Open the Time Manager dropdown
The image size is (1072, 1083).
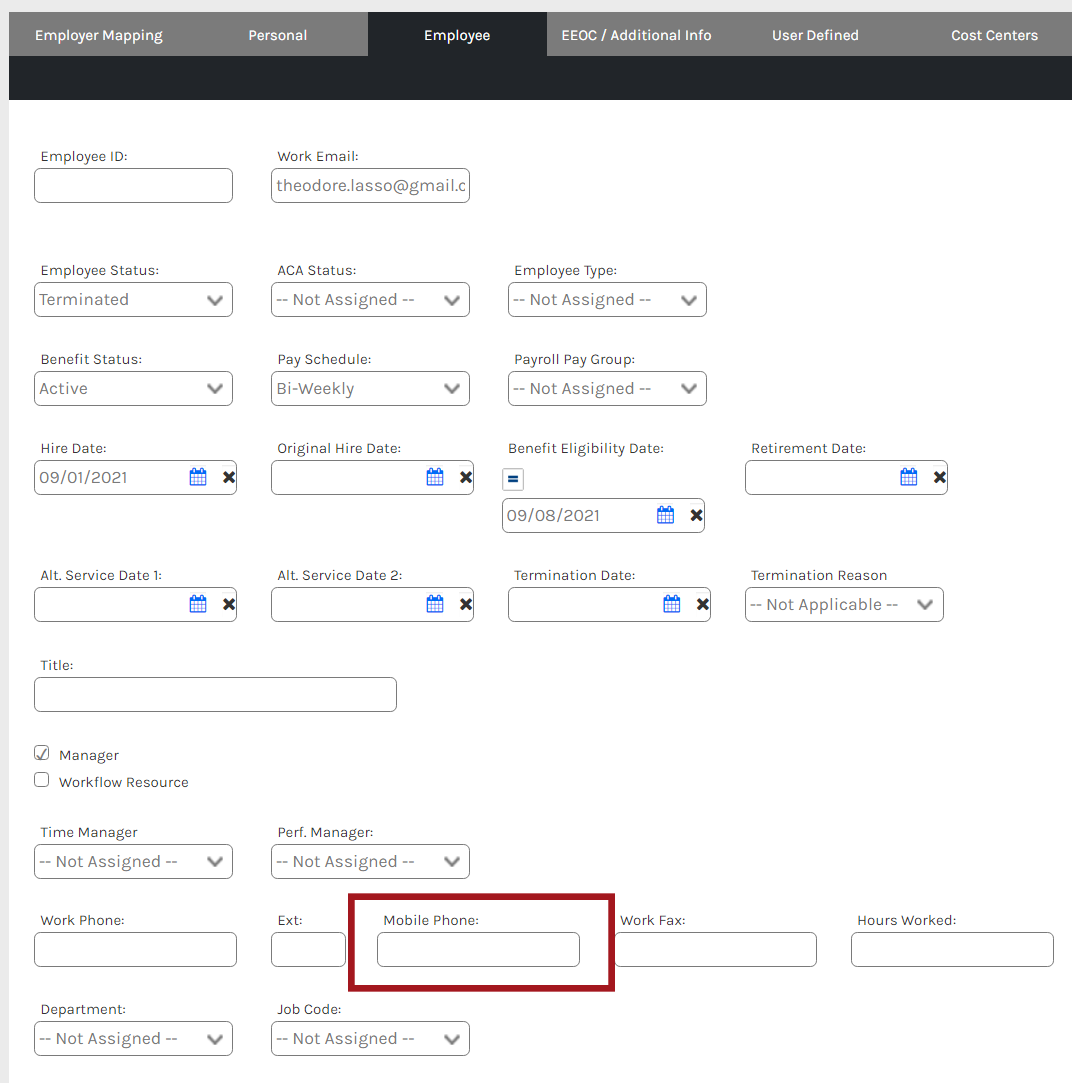tap(133, 861)
